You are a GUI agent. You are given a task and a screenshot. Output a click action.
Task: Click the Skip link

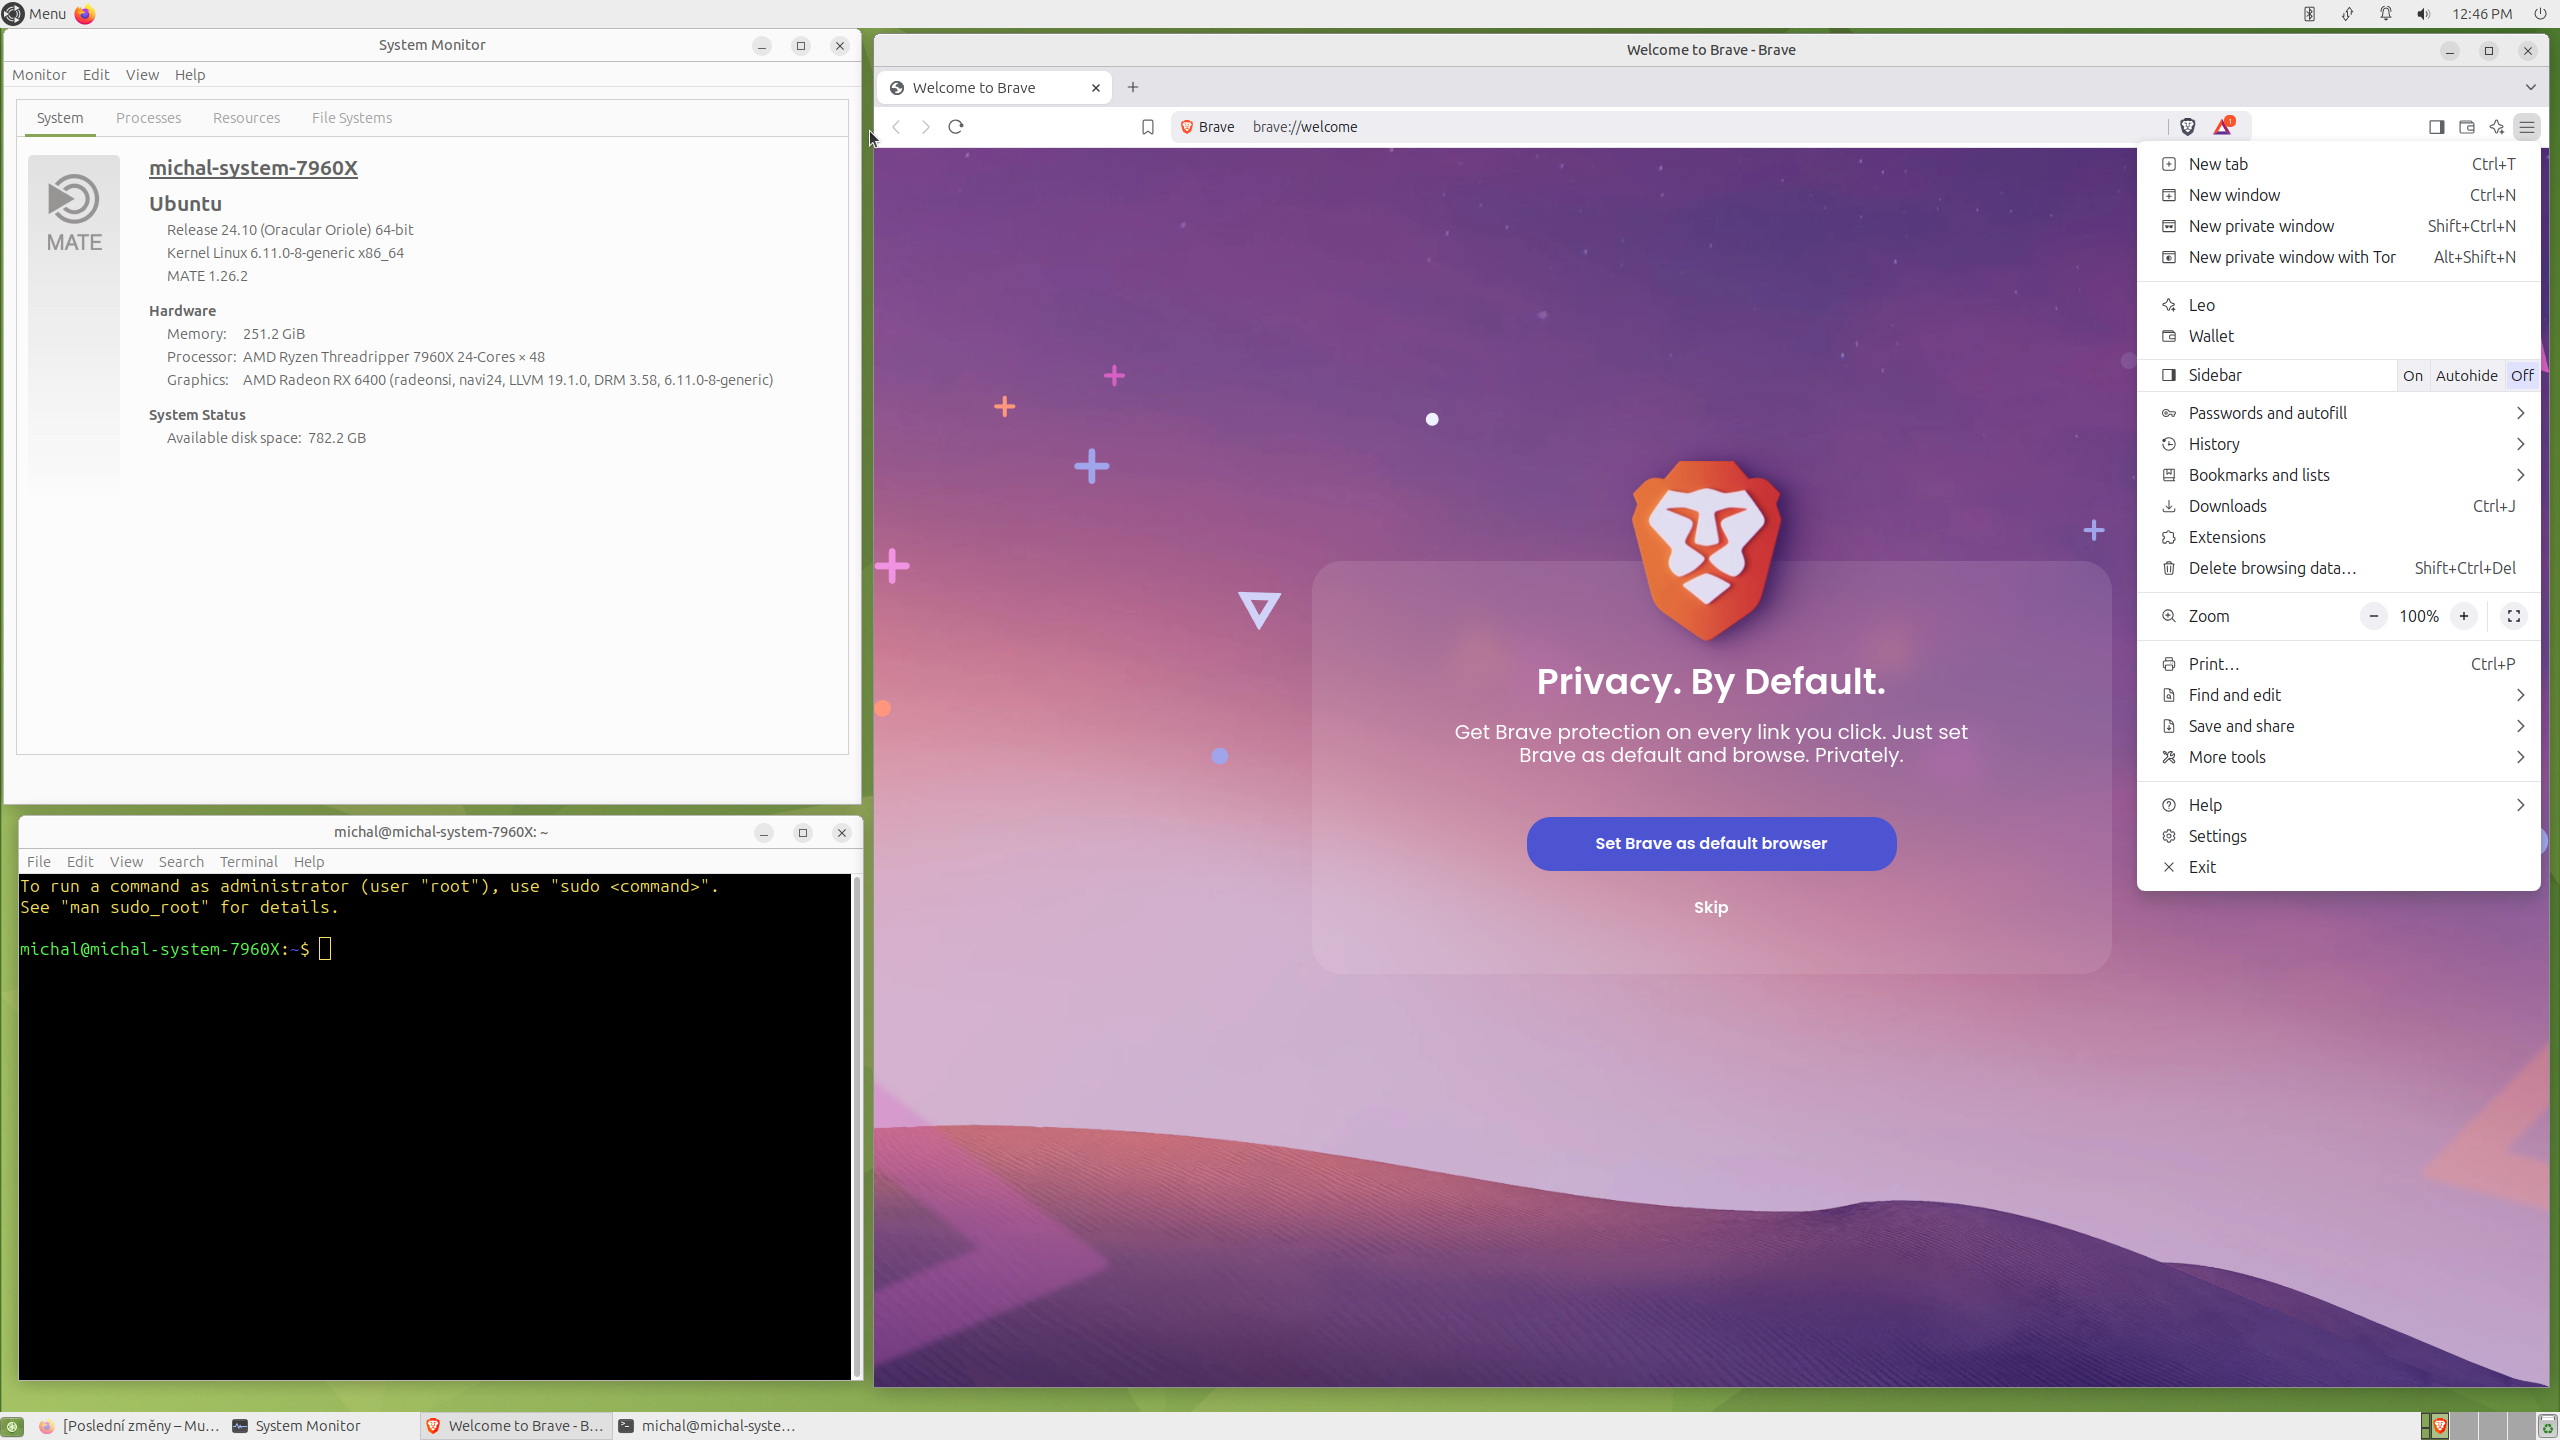click(x=1710, y=907)
